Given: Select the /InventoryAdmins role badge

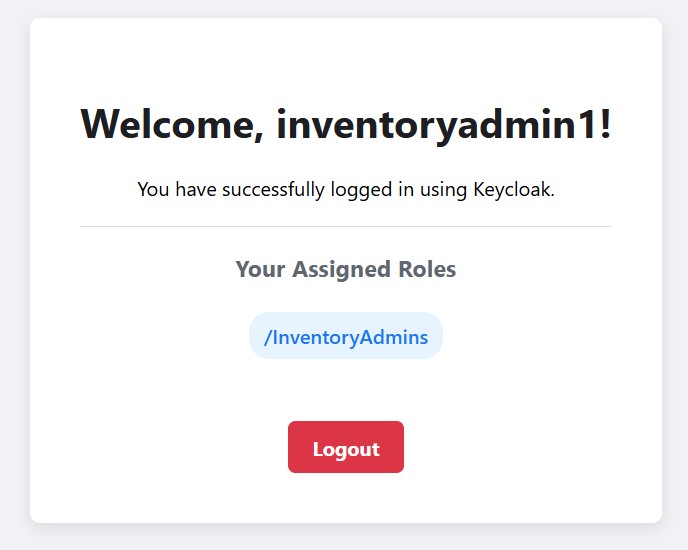Looking at the screenshot, I should tap(345, 337).
